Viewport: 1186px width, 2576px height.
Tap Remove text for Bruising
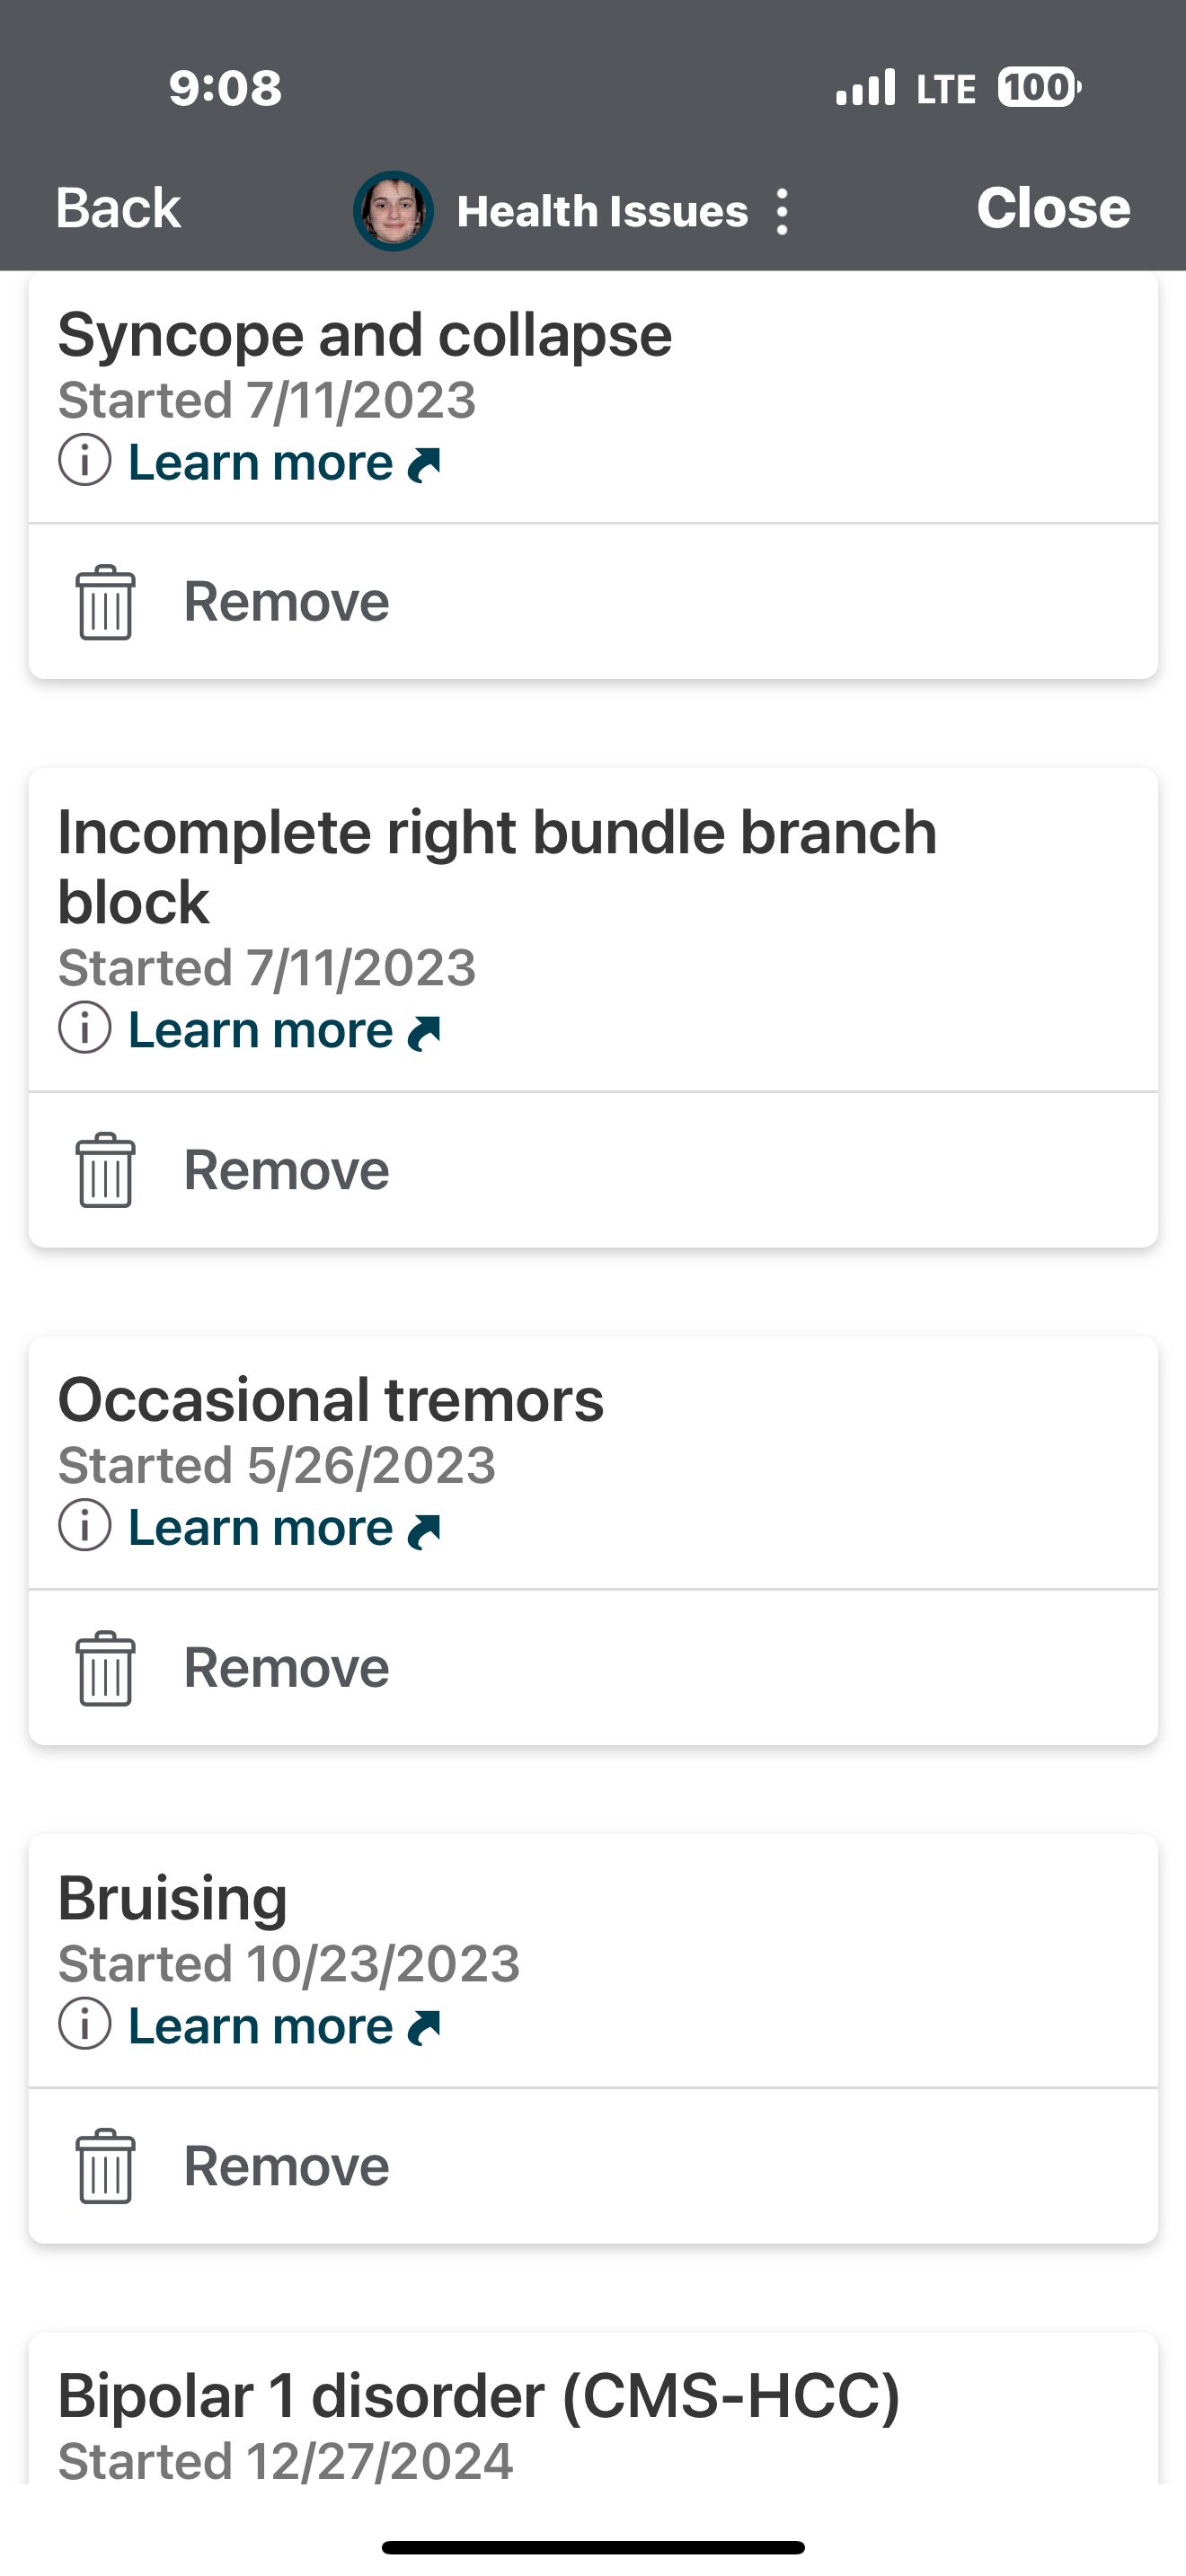(286, 2166)
